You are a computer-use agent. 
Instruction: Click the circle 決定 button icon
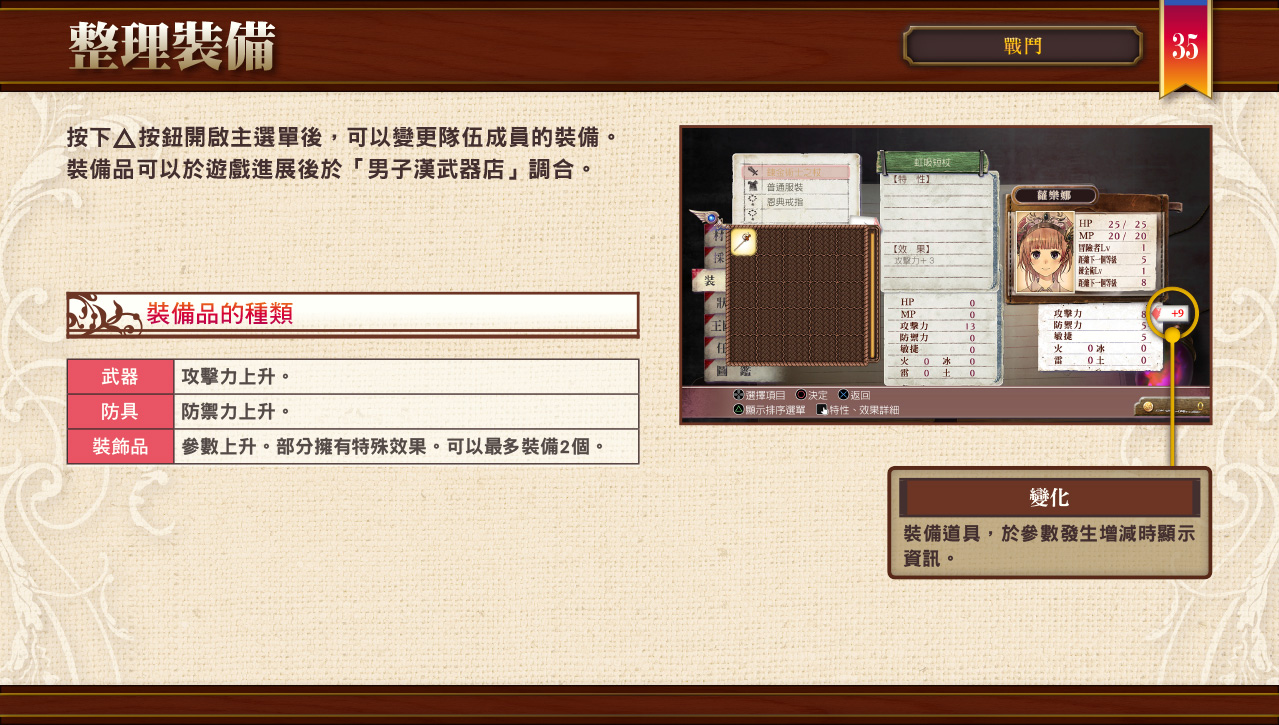coord(801,395)
